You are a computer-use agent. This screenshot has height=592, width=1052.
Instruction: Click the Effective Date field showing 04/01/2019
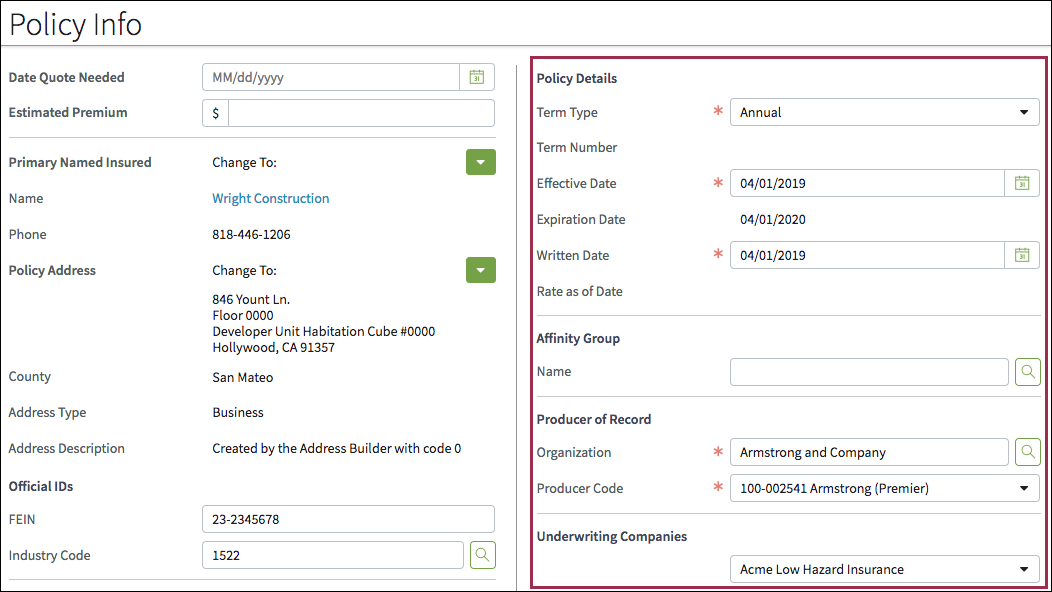(866, 183)
